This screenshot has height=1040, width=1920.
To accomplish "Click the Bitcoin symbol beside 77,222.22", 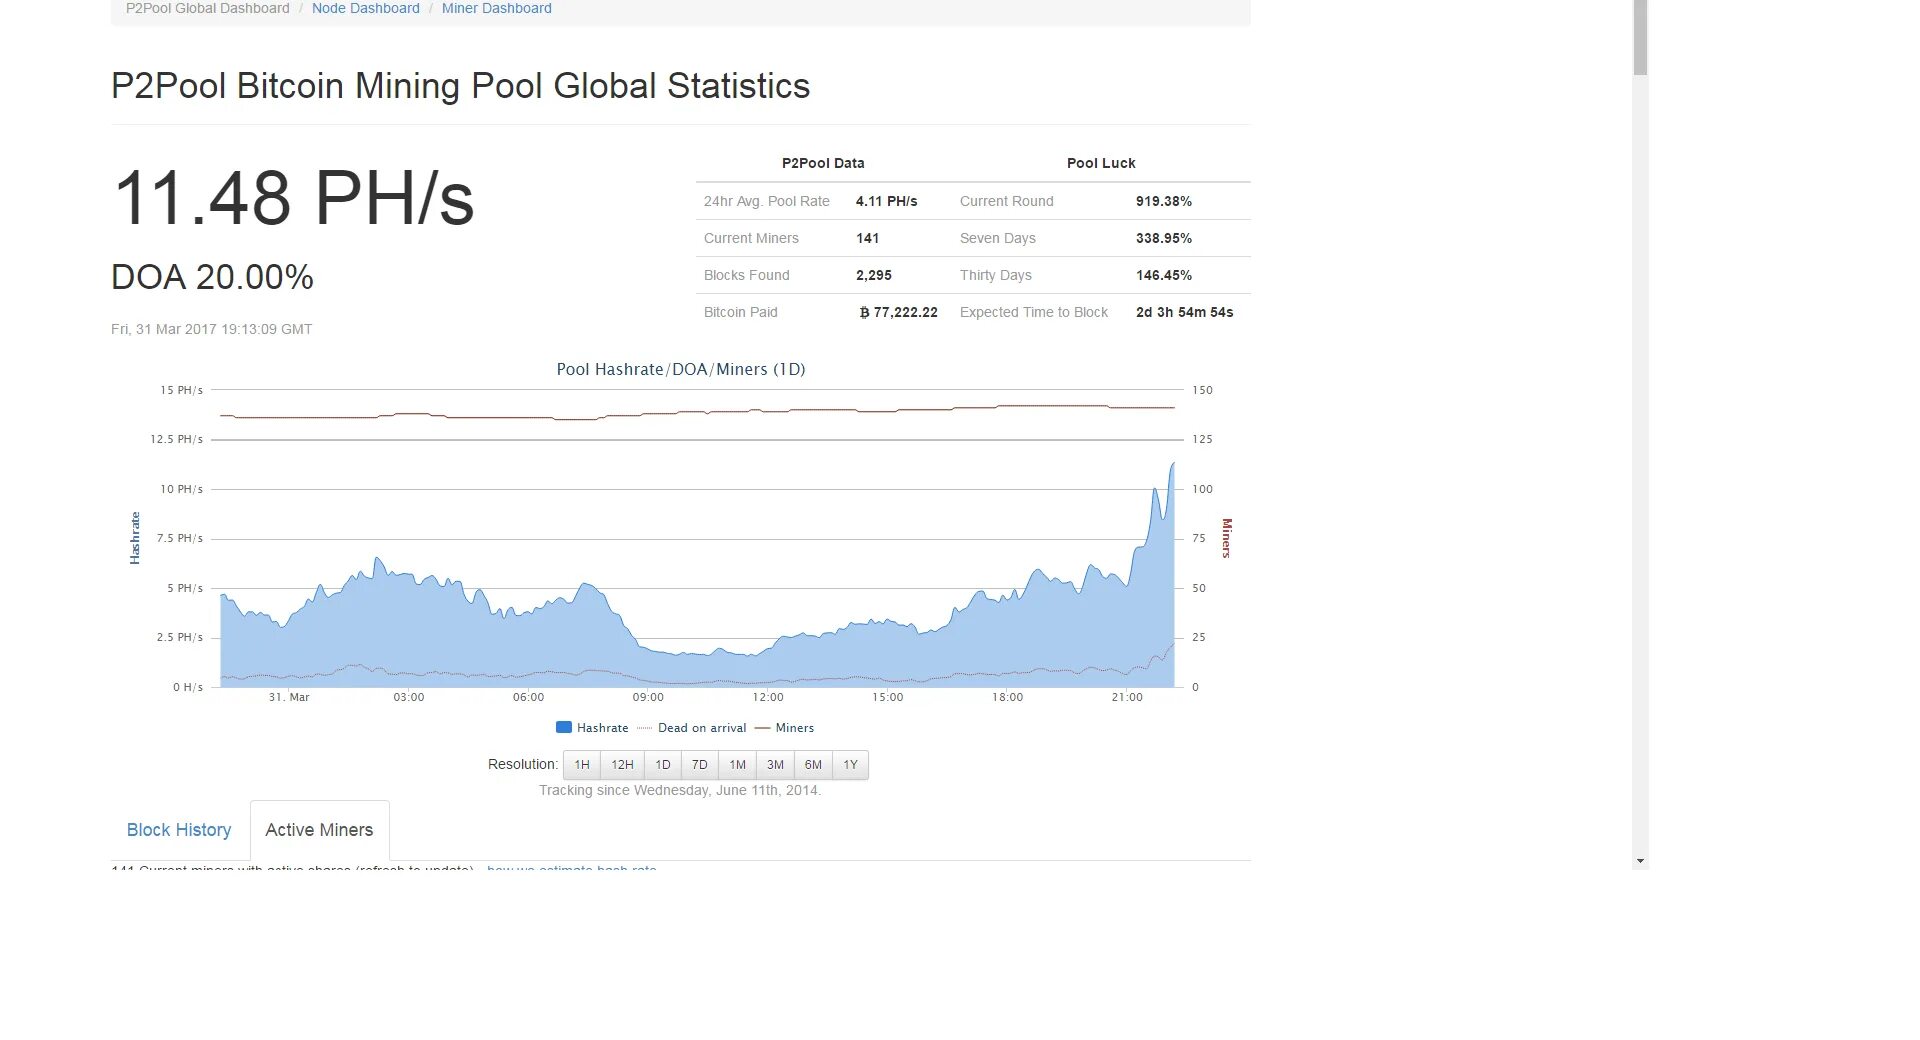I will [864, 313].
